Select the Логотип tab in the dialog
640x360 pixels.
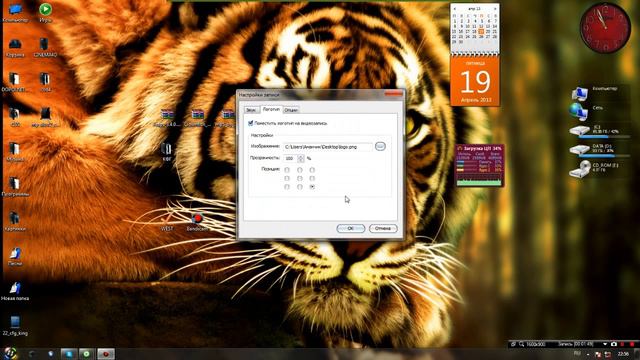coord(271,109)
